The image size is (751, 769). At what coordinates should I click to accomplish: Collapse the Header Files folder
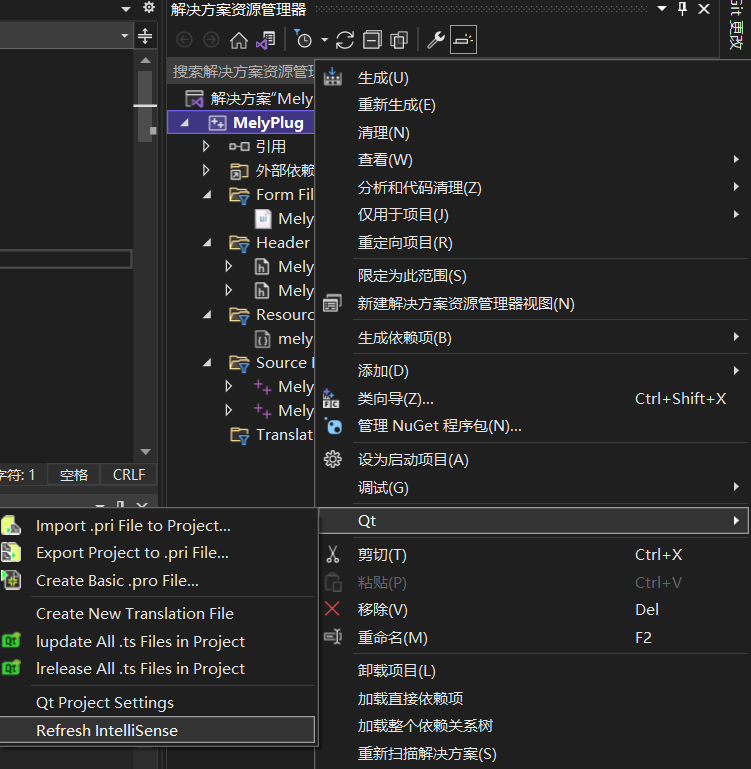207,242
